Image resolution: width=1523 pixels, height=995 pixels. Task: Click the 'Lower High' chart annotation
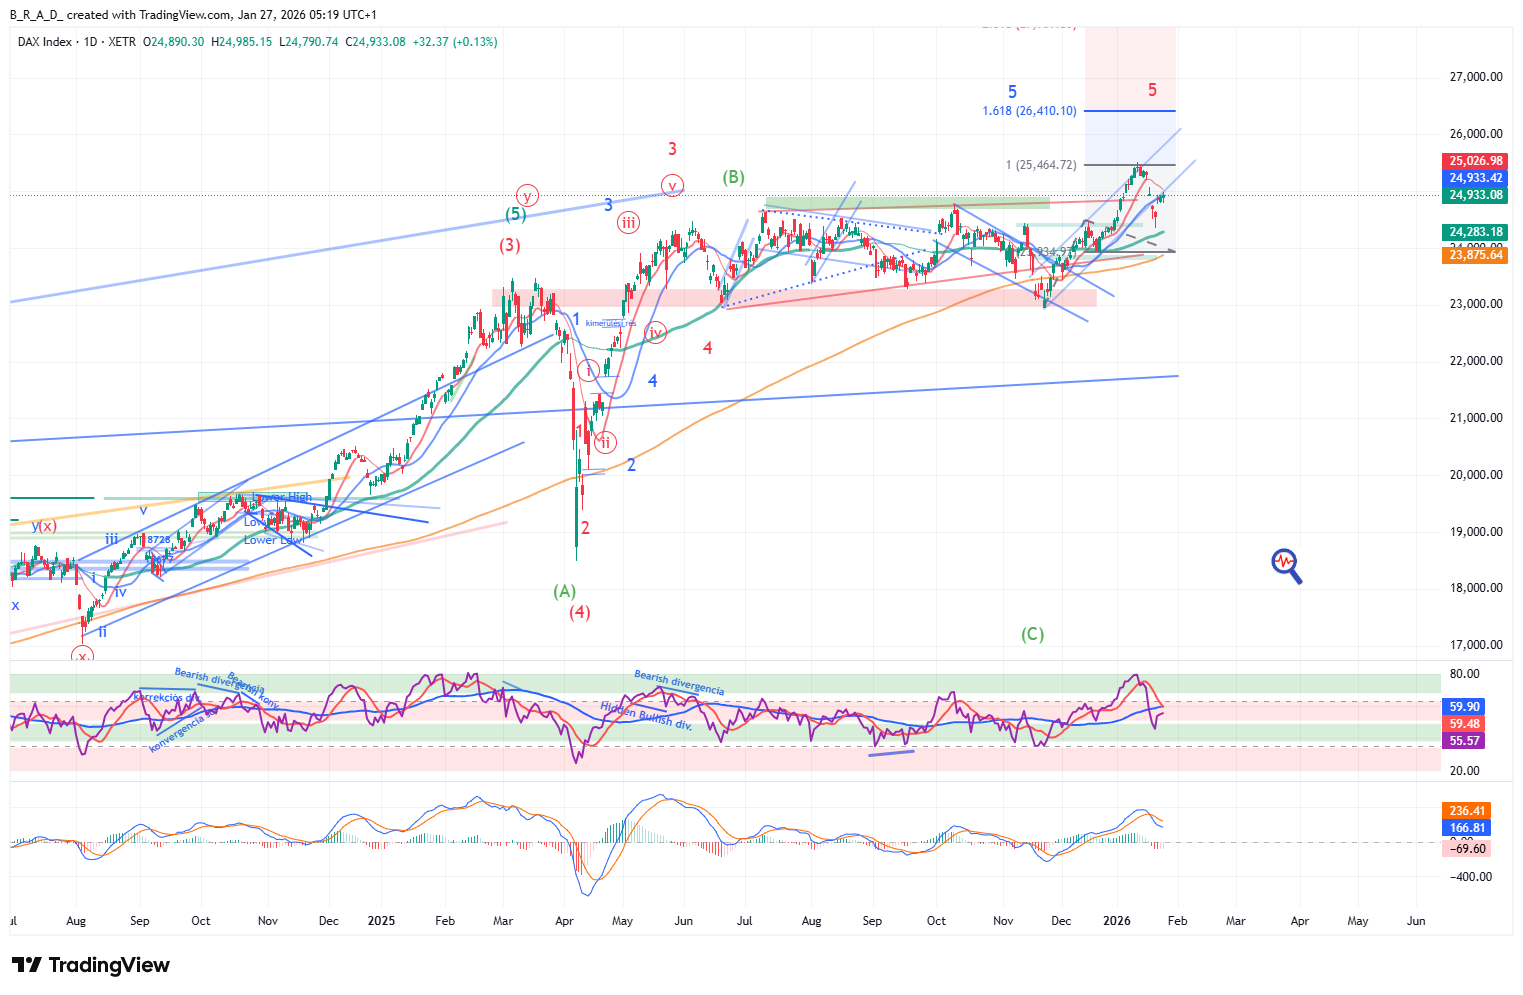tap(283, 497)
